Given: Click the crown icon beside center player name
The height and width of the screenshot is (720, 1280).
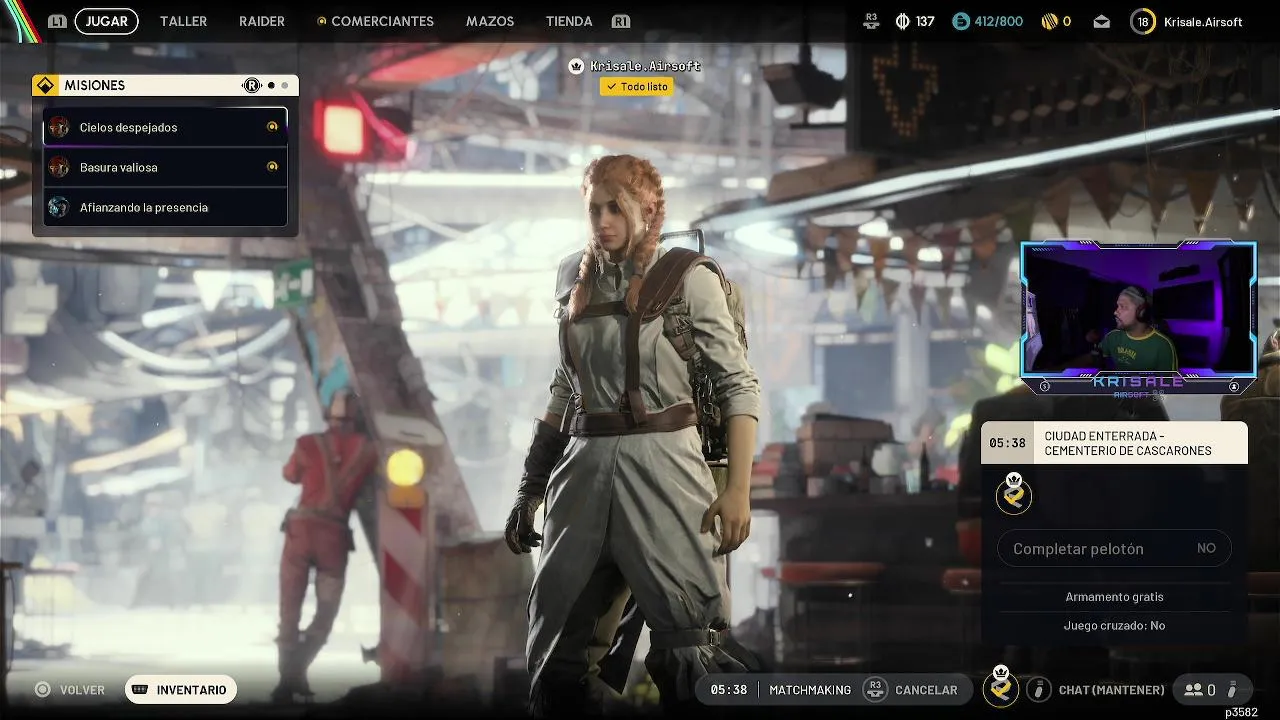Looking at the screenshot, I should tap(576, 66).
